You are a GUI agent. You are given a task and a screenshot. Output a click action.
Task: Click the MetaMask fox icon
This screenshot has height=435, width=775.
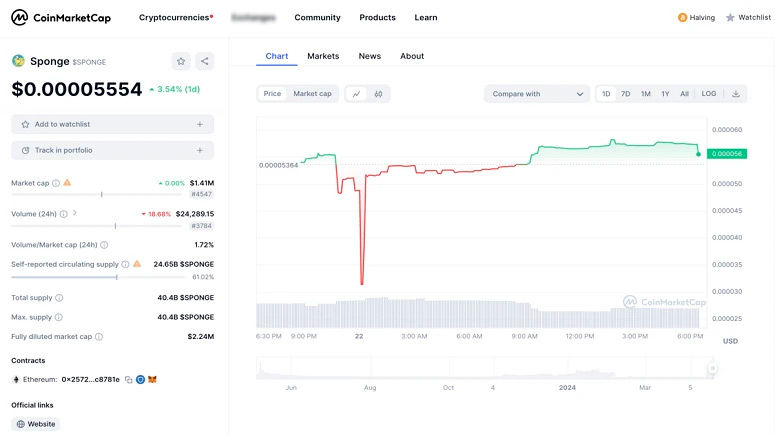click(x=152, y=380)
